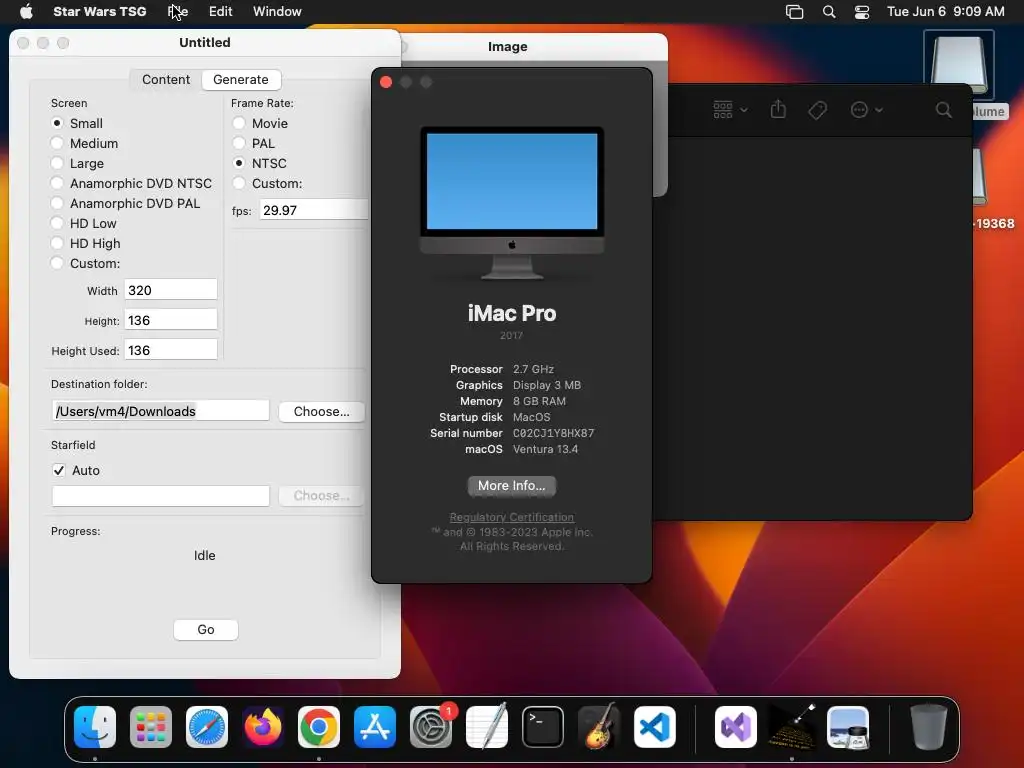Click the Serial number C02CJ1Y8HX87
Screen dimensions: 1024x768
pos(553,433)
